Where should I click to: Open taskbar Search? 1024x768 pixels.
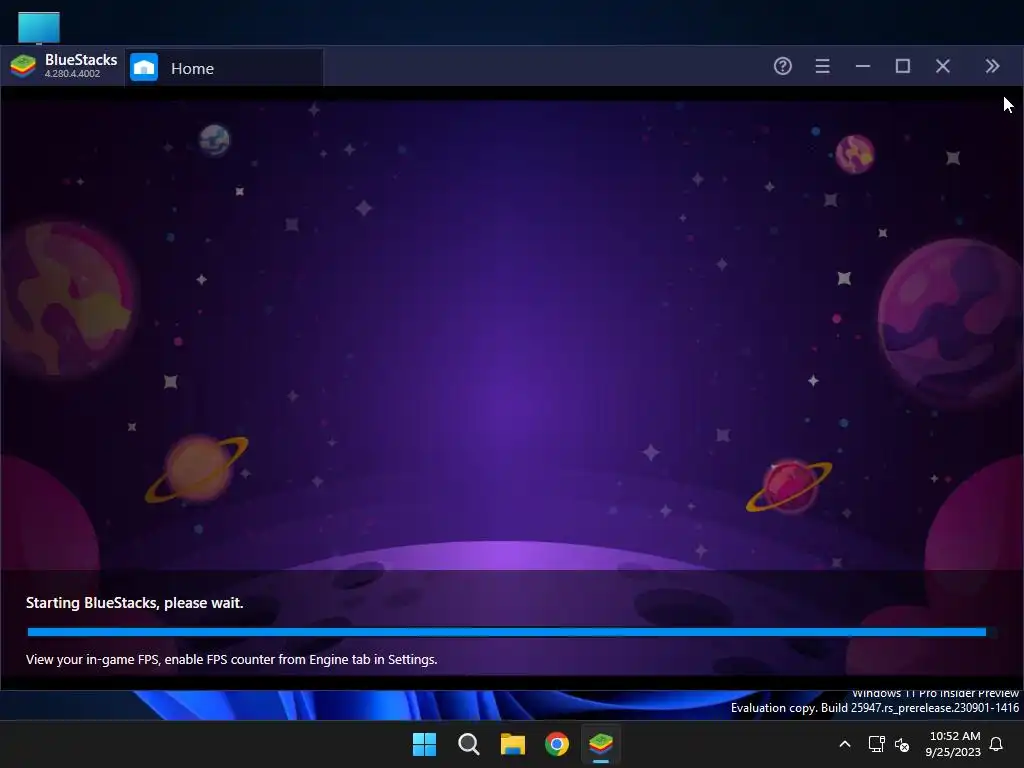[x=468, y=744]
